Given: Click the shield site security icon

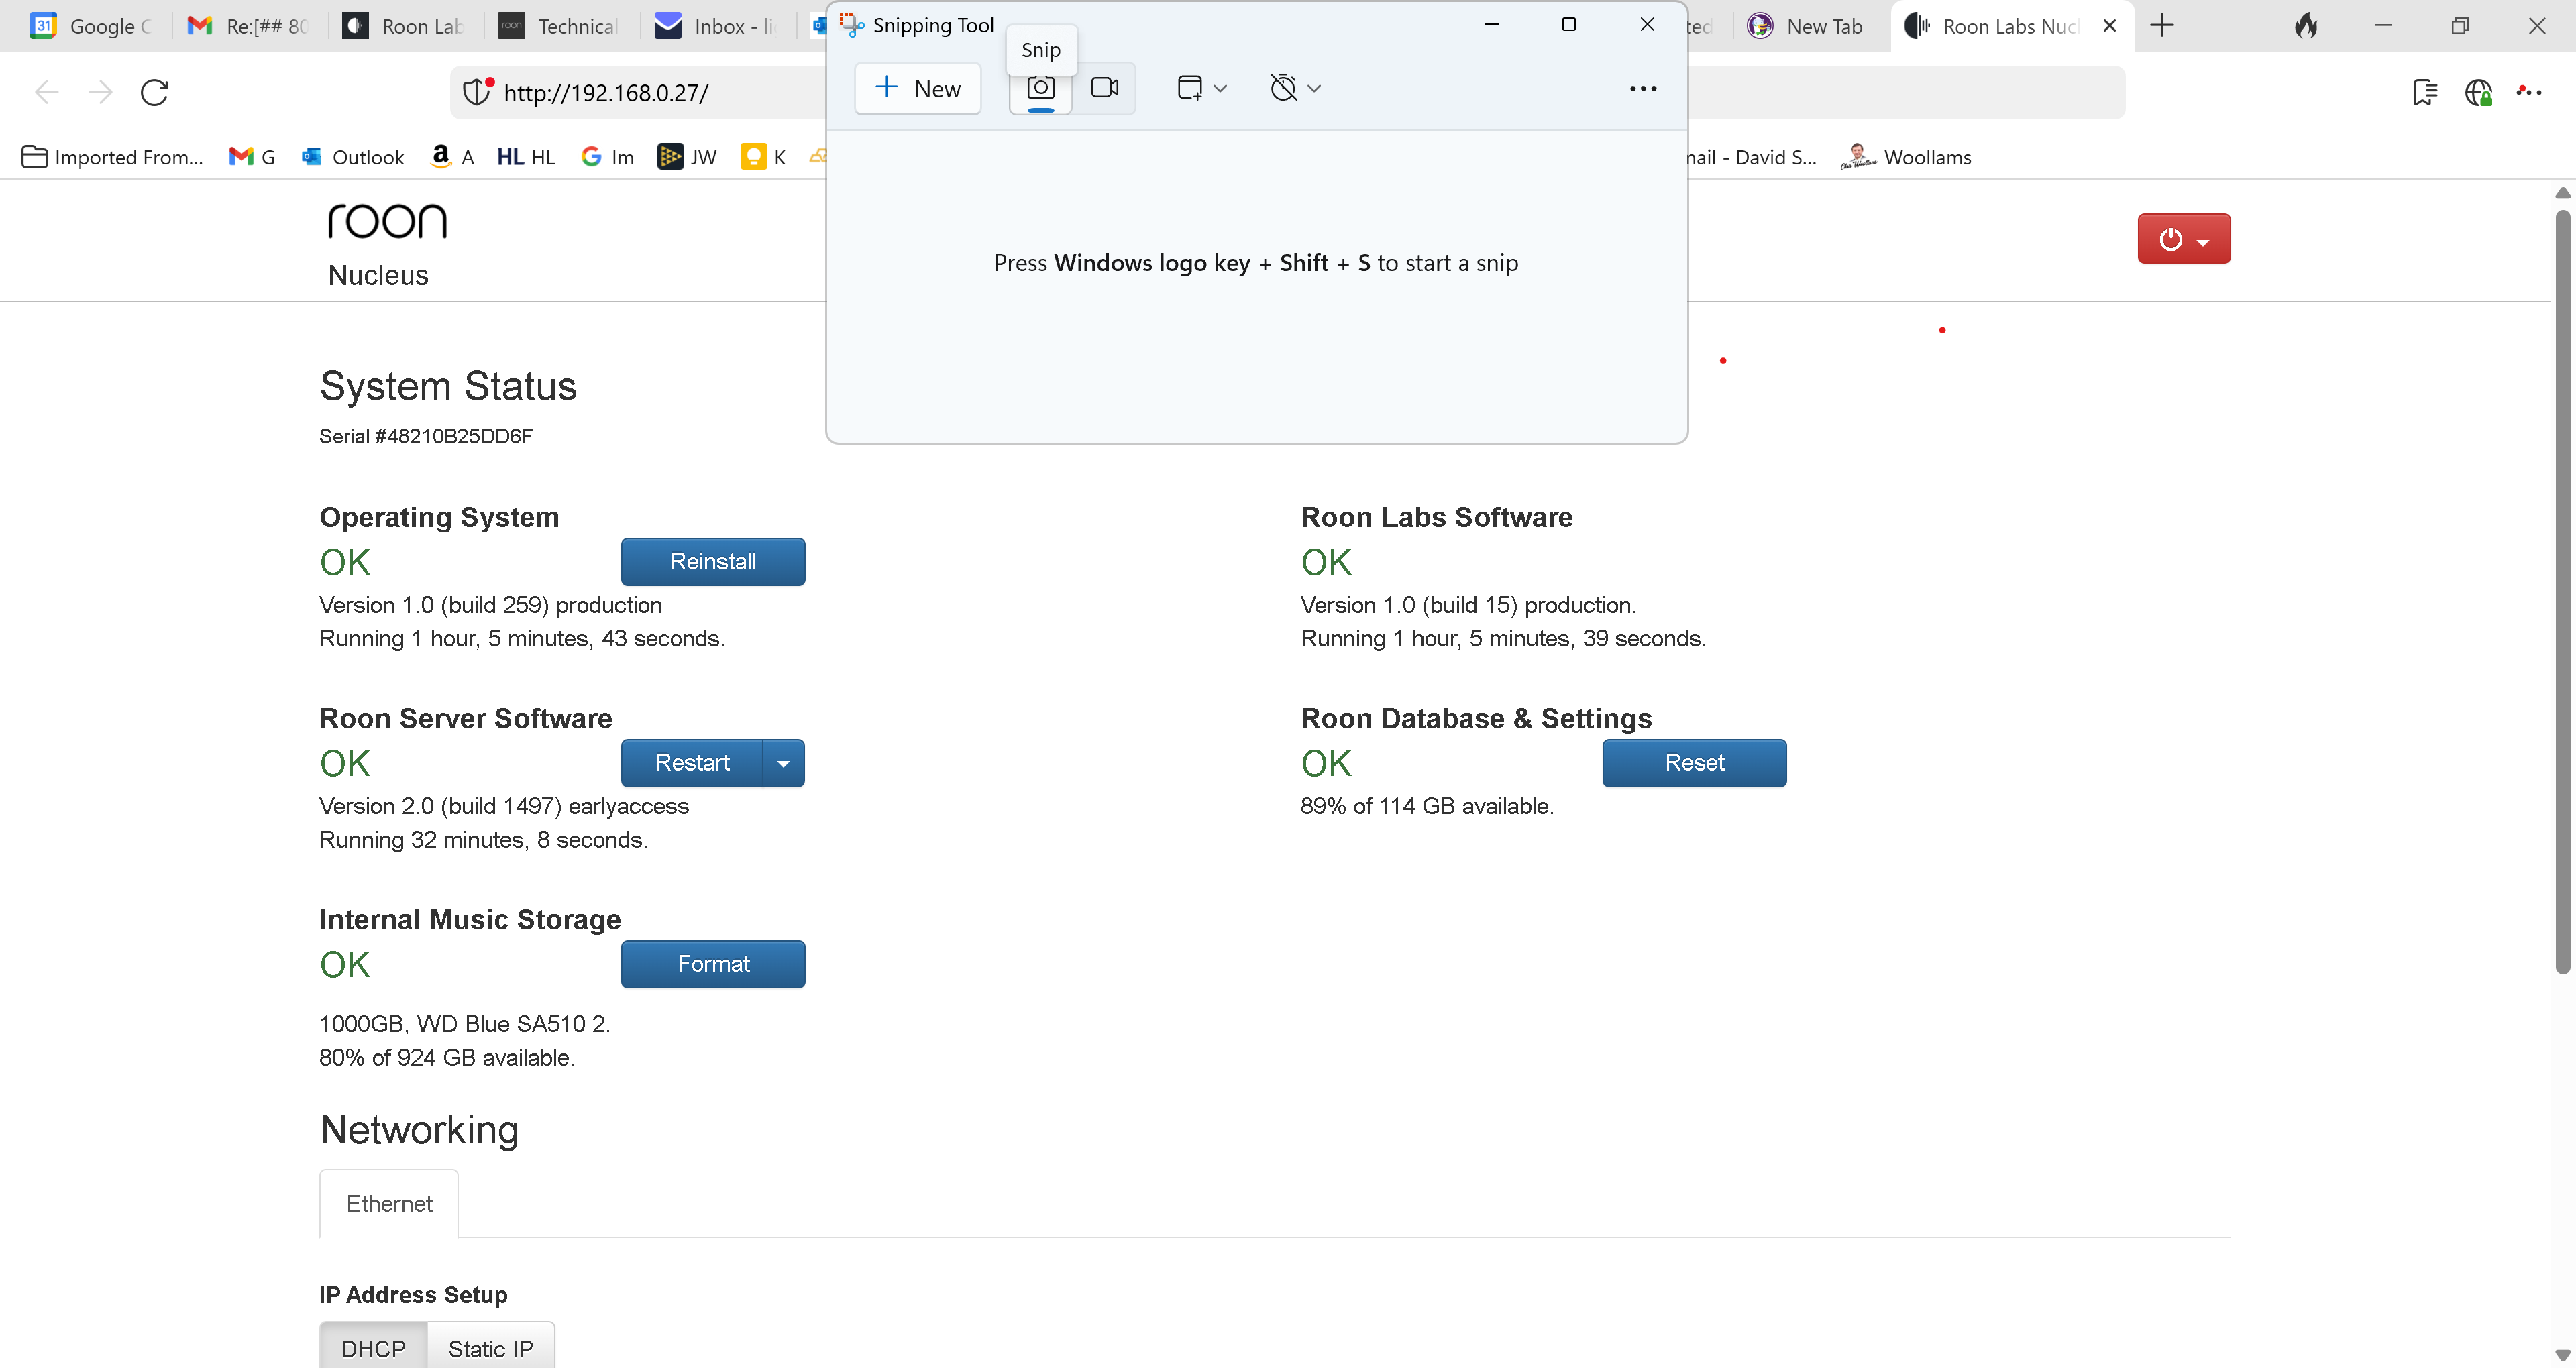Looking at the screenshot, I should [x=477, y=92].
